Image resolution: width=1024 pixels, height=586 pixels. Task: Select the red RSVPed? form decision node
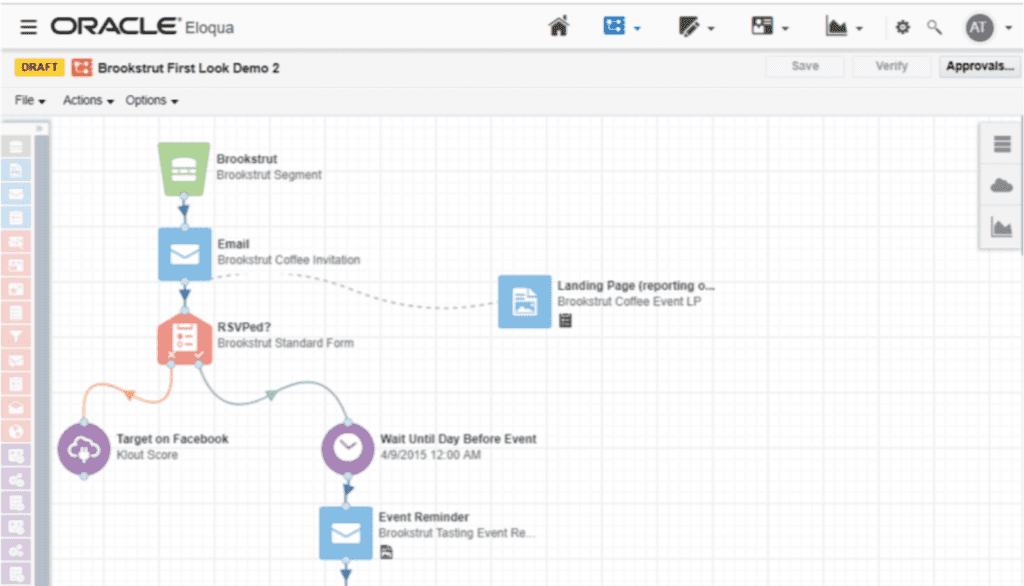point(185,338)
